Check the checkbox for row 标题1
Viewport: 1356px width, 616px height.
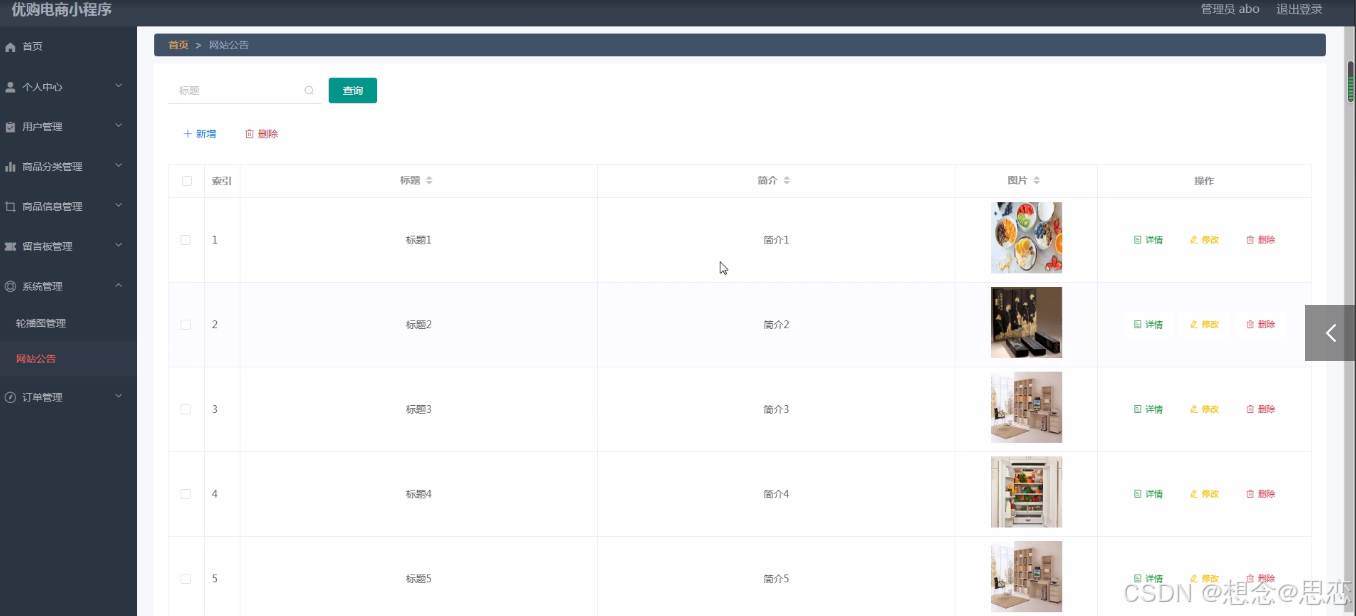click(x=186, y=240)
